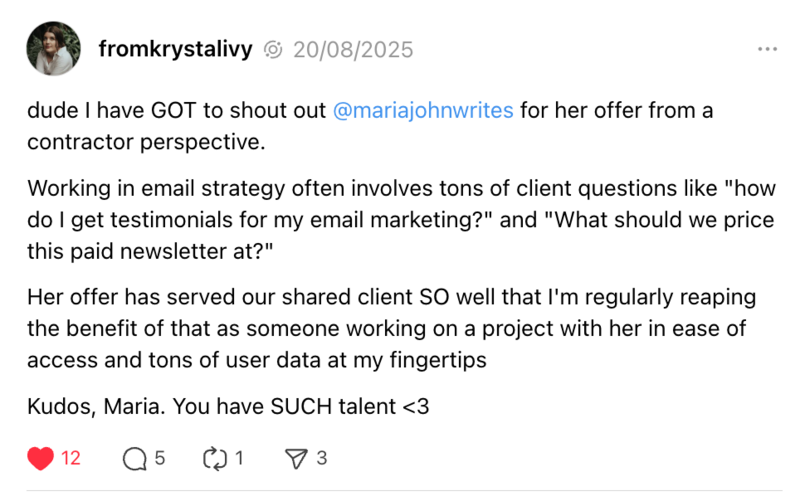View the 12 likes count
The height and width of the screenshot is (501, 800).
71,459
